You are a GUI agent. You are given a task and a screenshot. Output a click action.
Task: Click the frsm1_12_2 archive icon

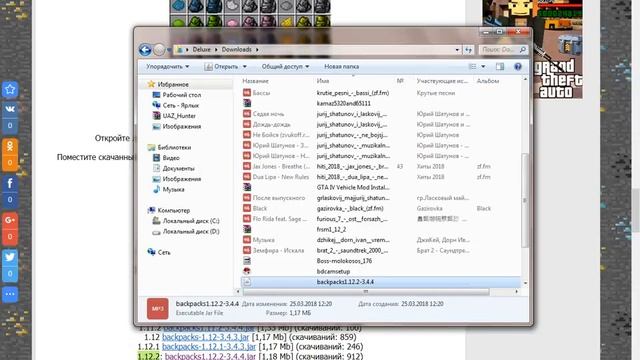[x=247, y=229]
